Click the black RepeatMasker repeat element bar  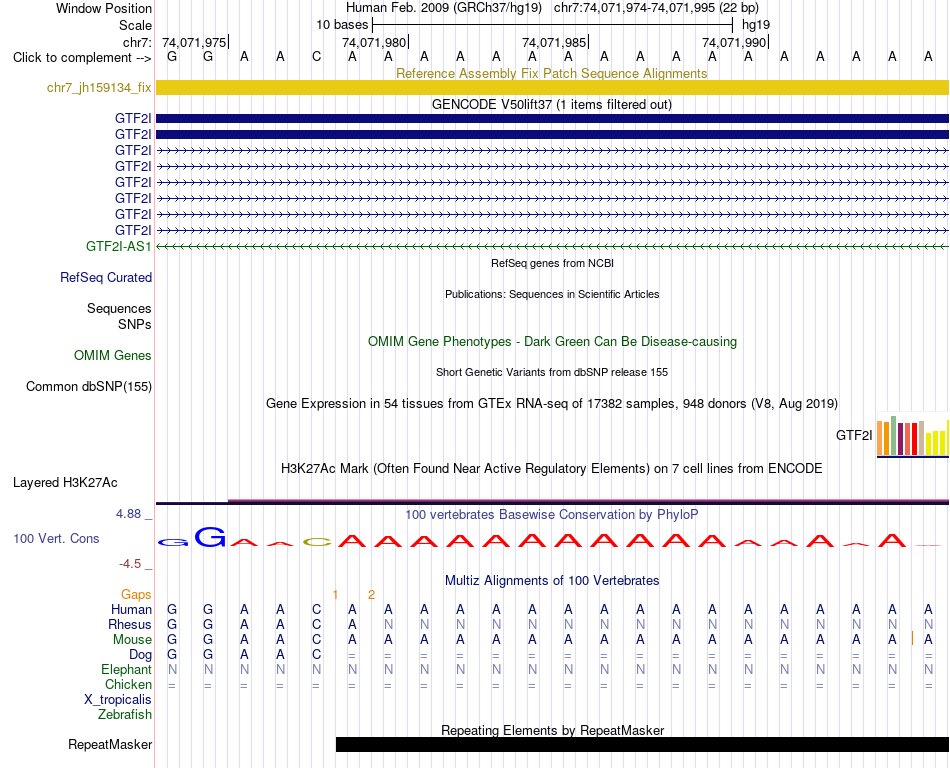[x=642, y=744]
